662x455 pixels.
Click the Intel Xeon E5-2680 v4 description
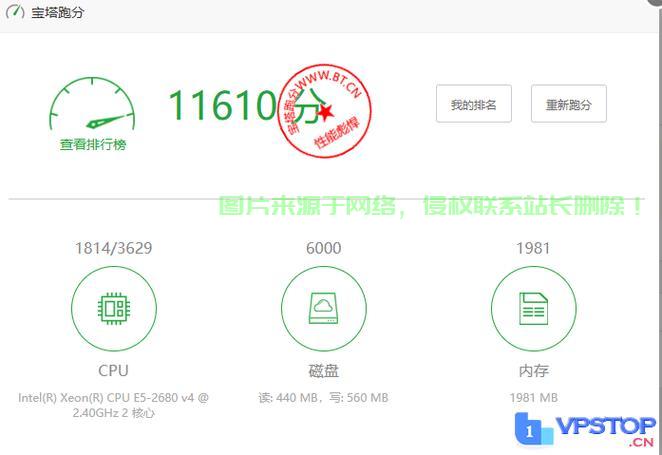coord(113,404)
